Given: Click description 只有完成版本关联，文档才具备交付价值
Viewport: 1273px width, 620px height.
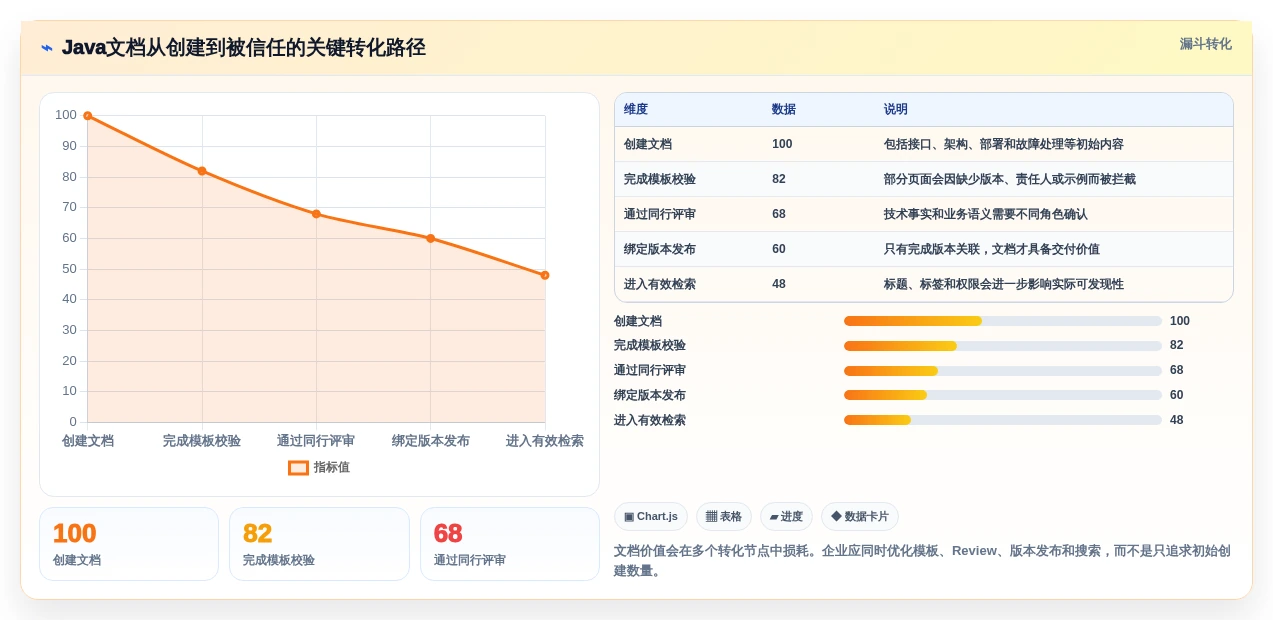Looking at the screenshot, I should (x=992, y=249).
